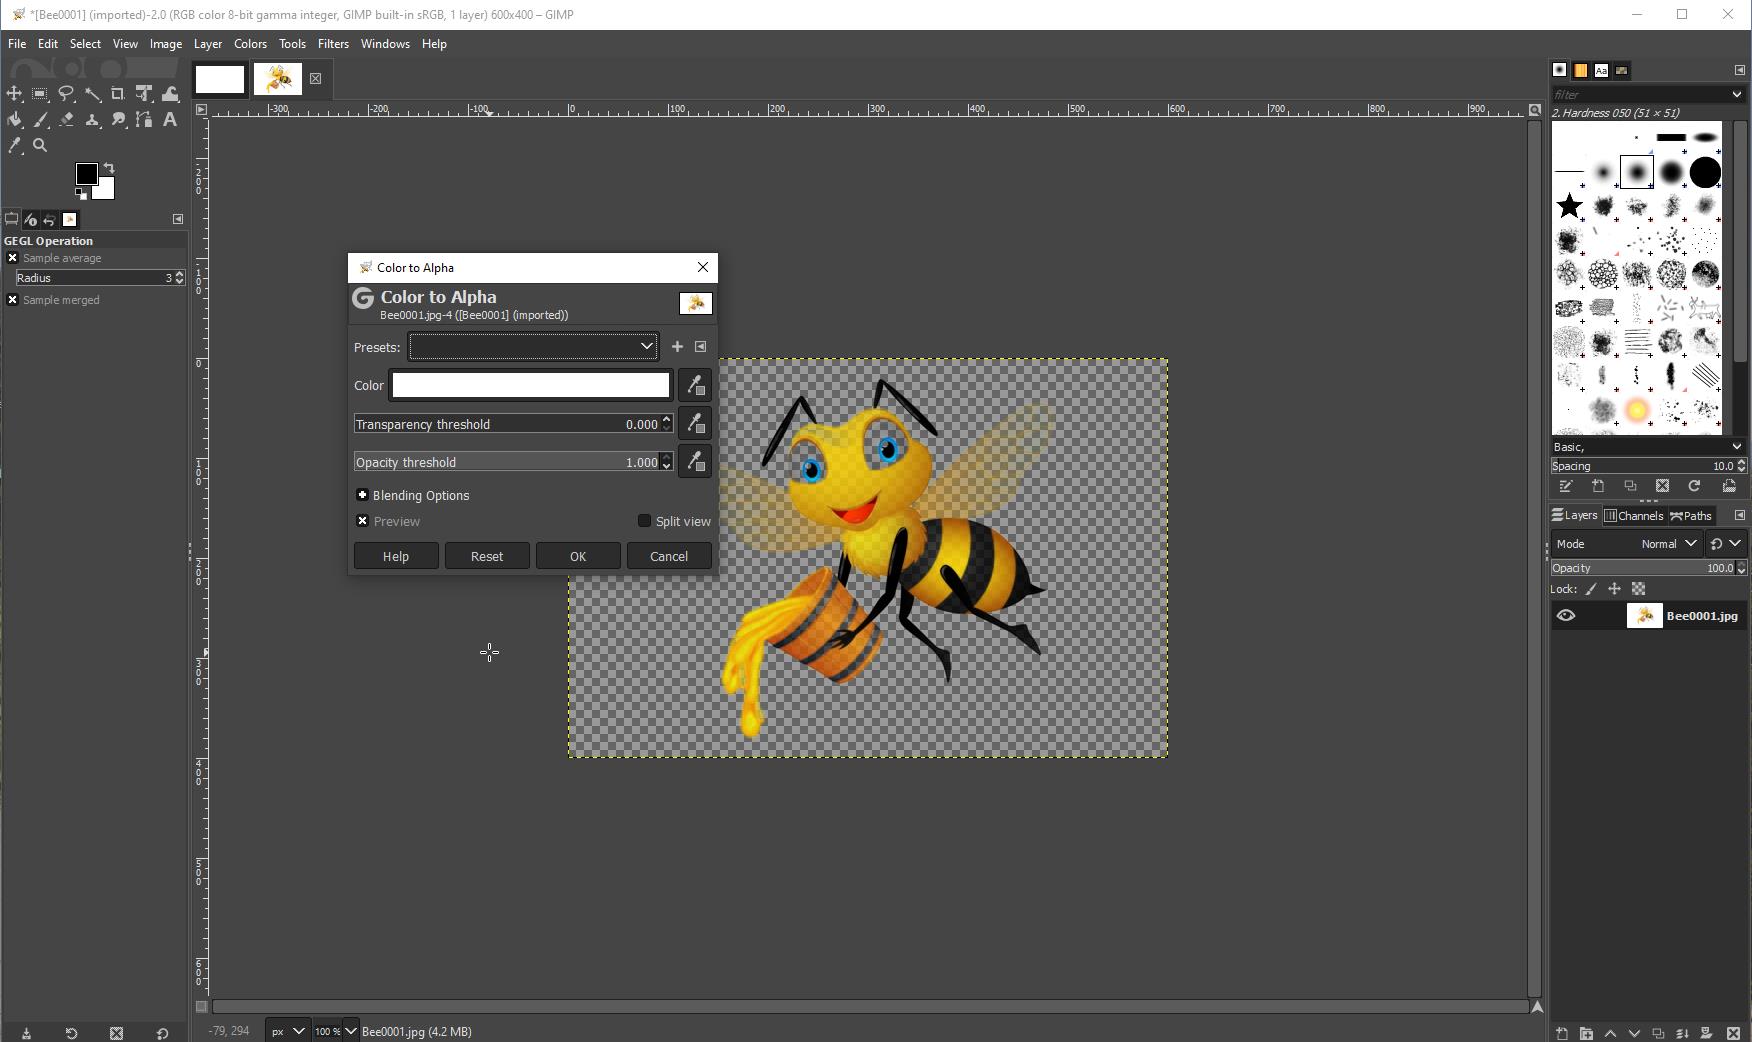Pick the Bucket Fill tool
The width and height of the screenshot is (1752, 1042).
tap(14, 120)
